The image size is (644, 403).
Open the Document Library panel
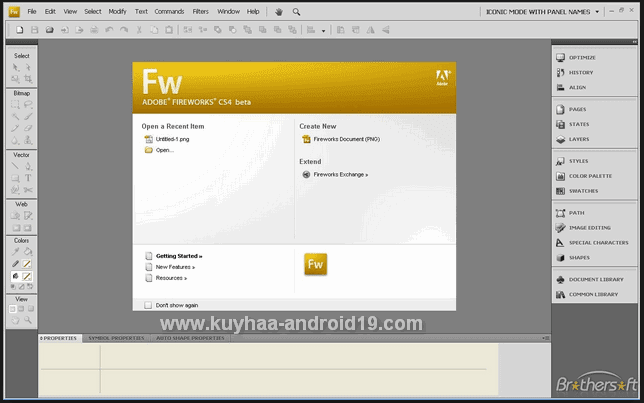point(596,279)
